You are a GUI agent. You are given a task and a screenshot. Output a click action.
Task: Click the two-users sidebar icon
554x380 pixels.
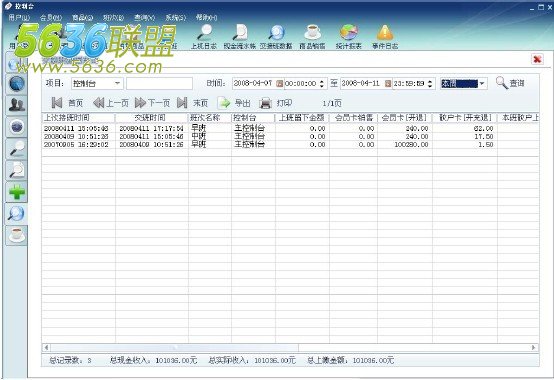(x=17, y=105)
